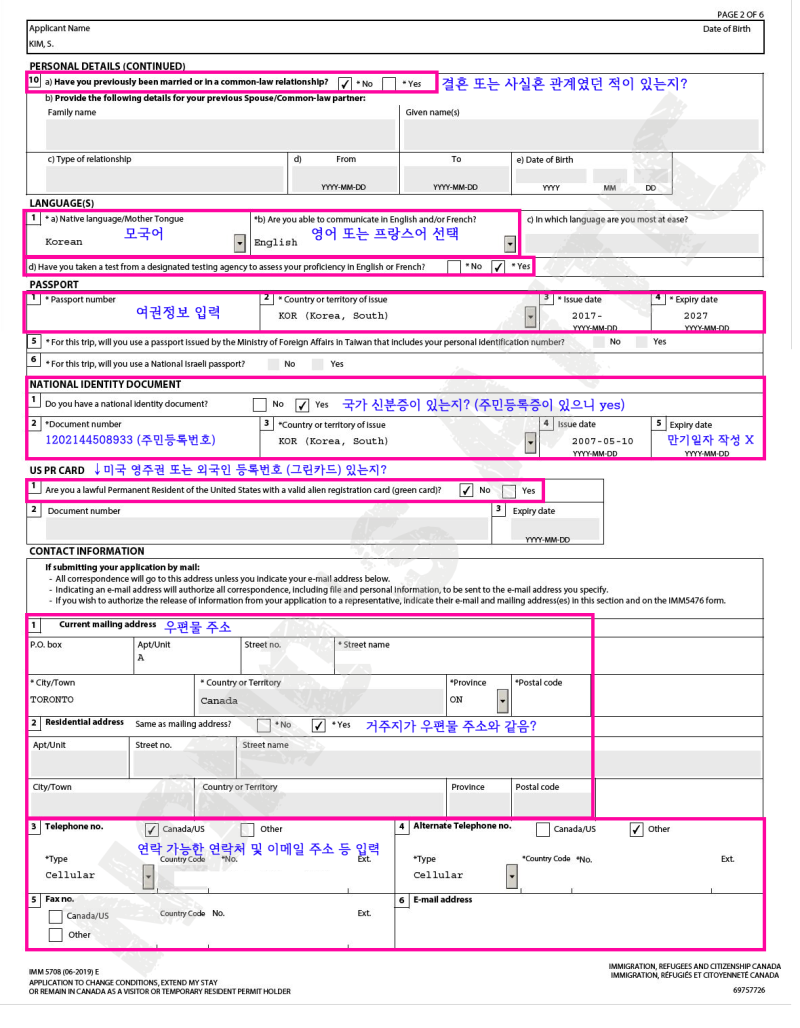800x1028 pixels.
Task: Tick Other under Alternate Telephone no.
Action: click(637, 829)
